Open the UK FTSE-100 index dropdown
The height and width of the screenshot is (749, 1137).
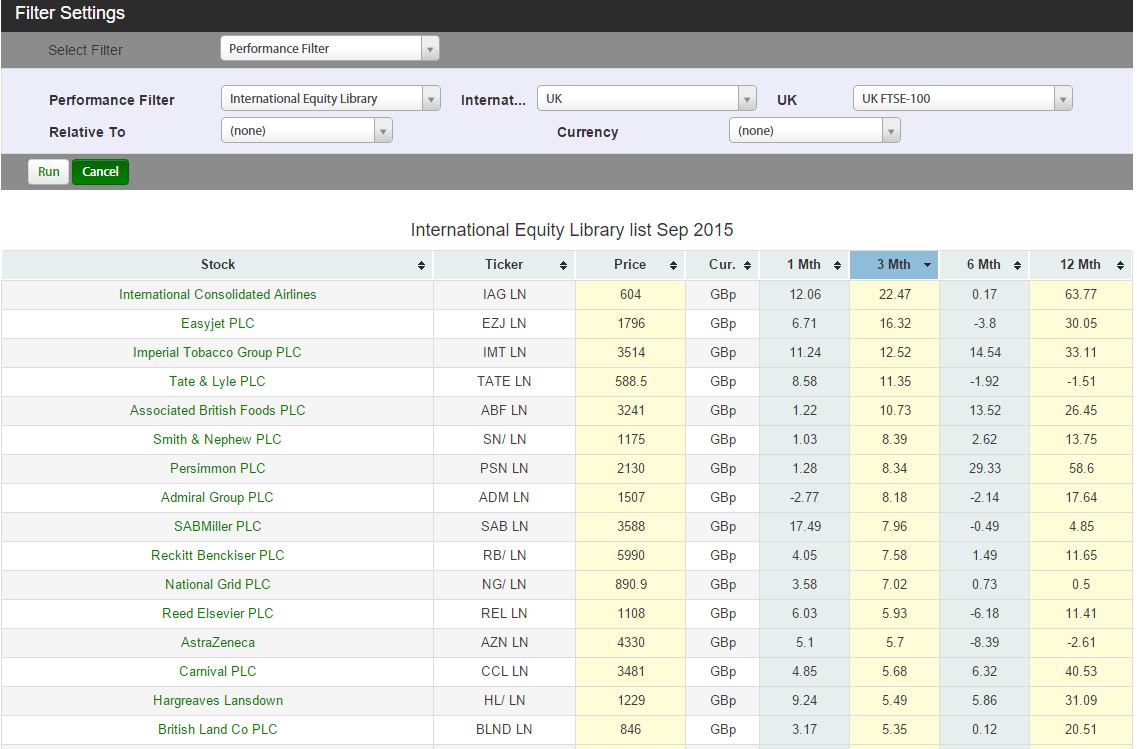click(x=962, y=99)
